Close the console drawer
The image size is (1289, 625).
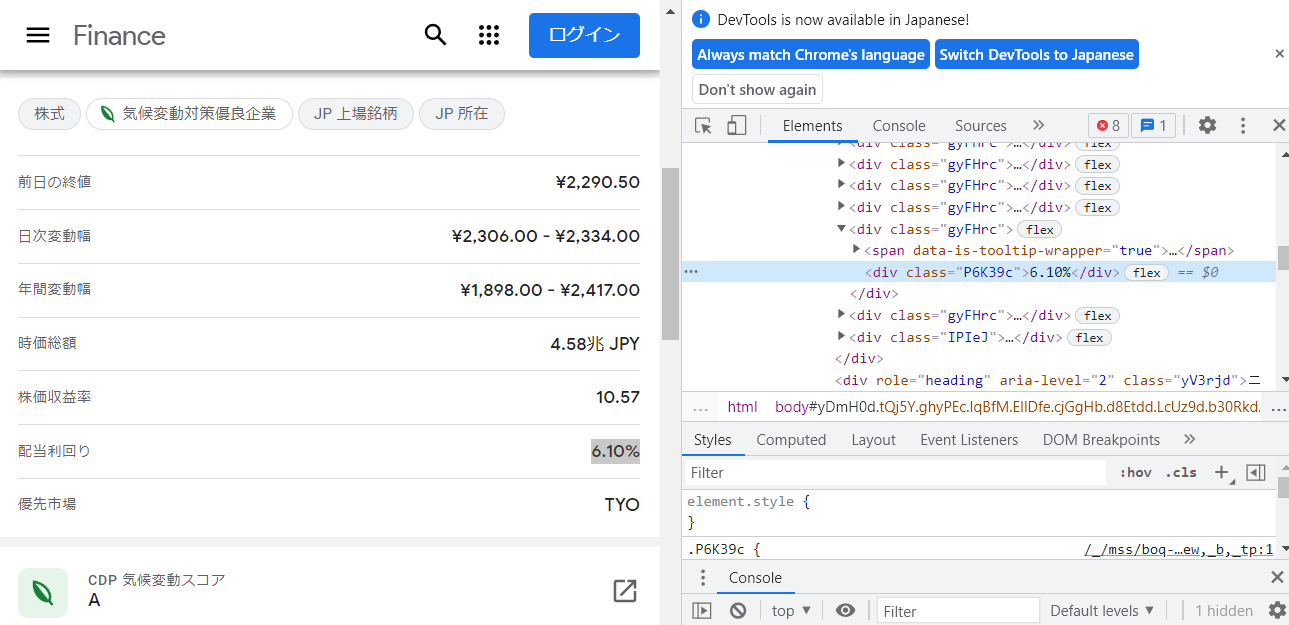[1277, 577]
